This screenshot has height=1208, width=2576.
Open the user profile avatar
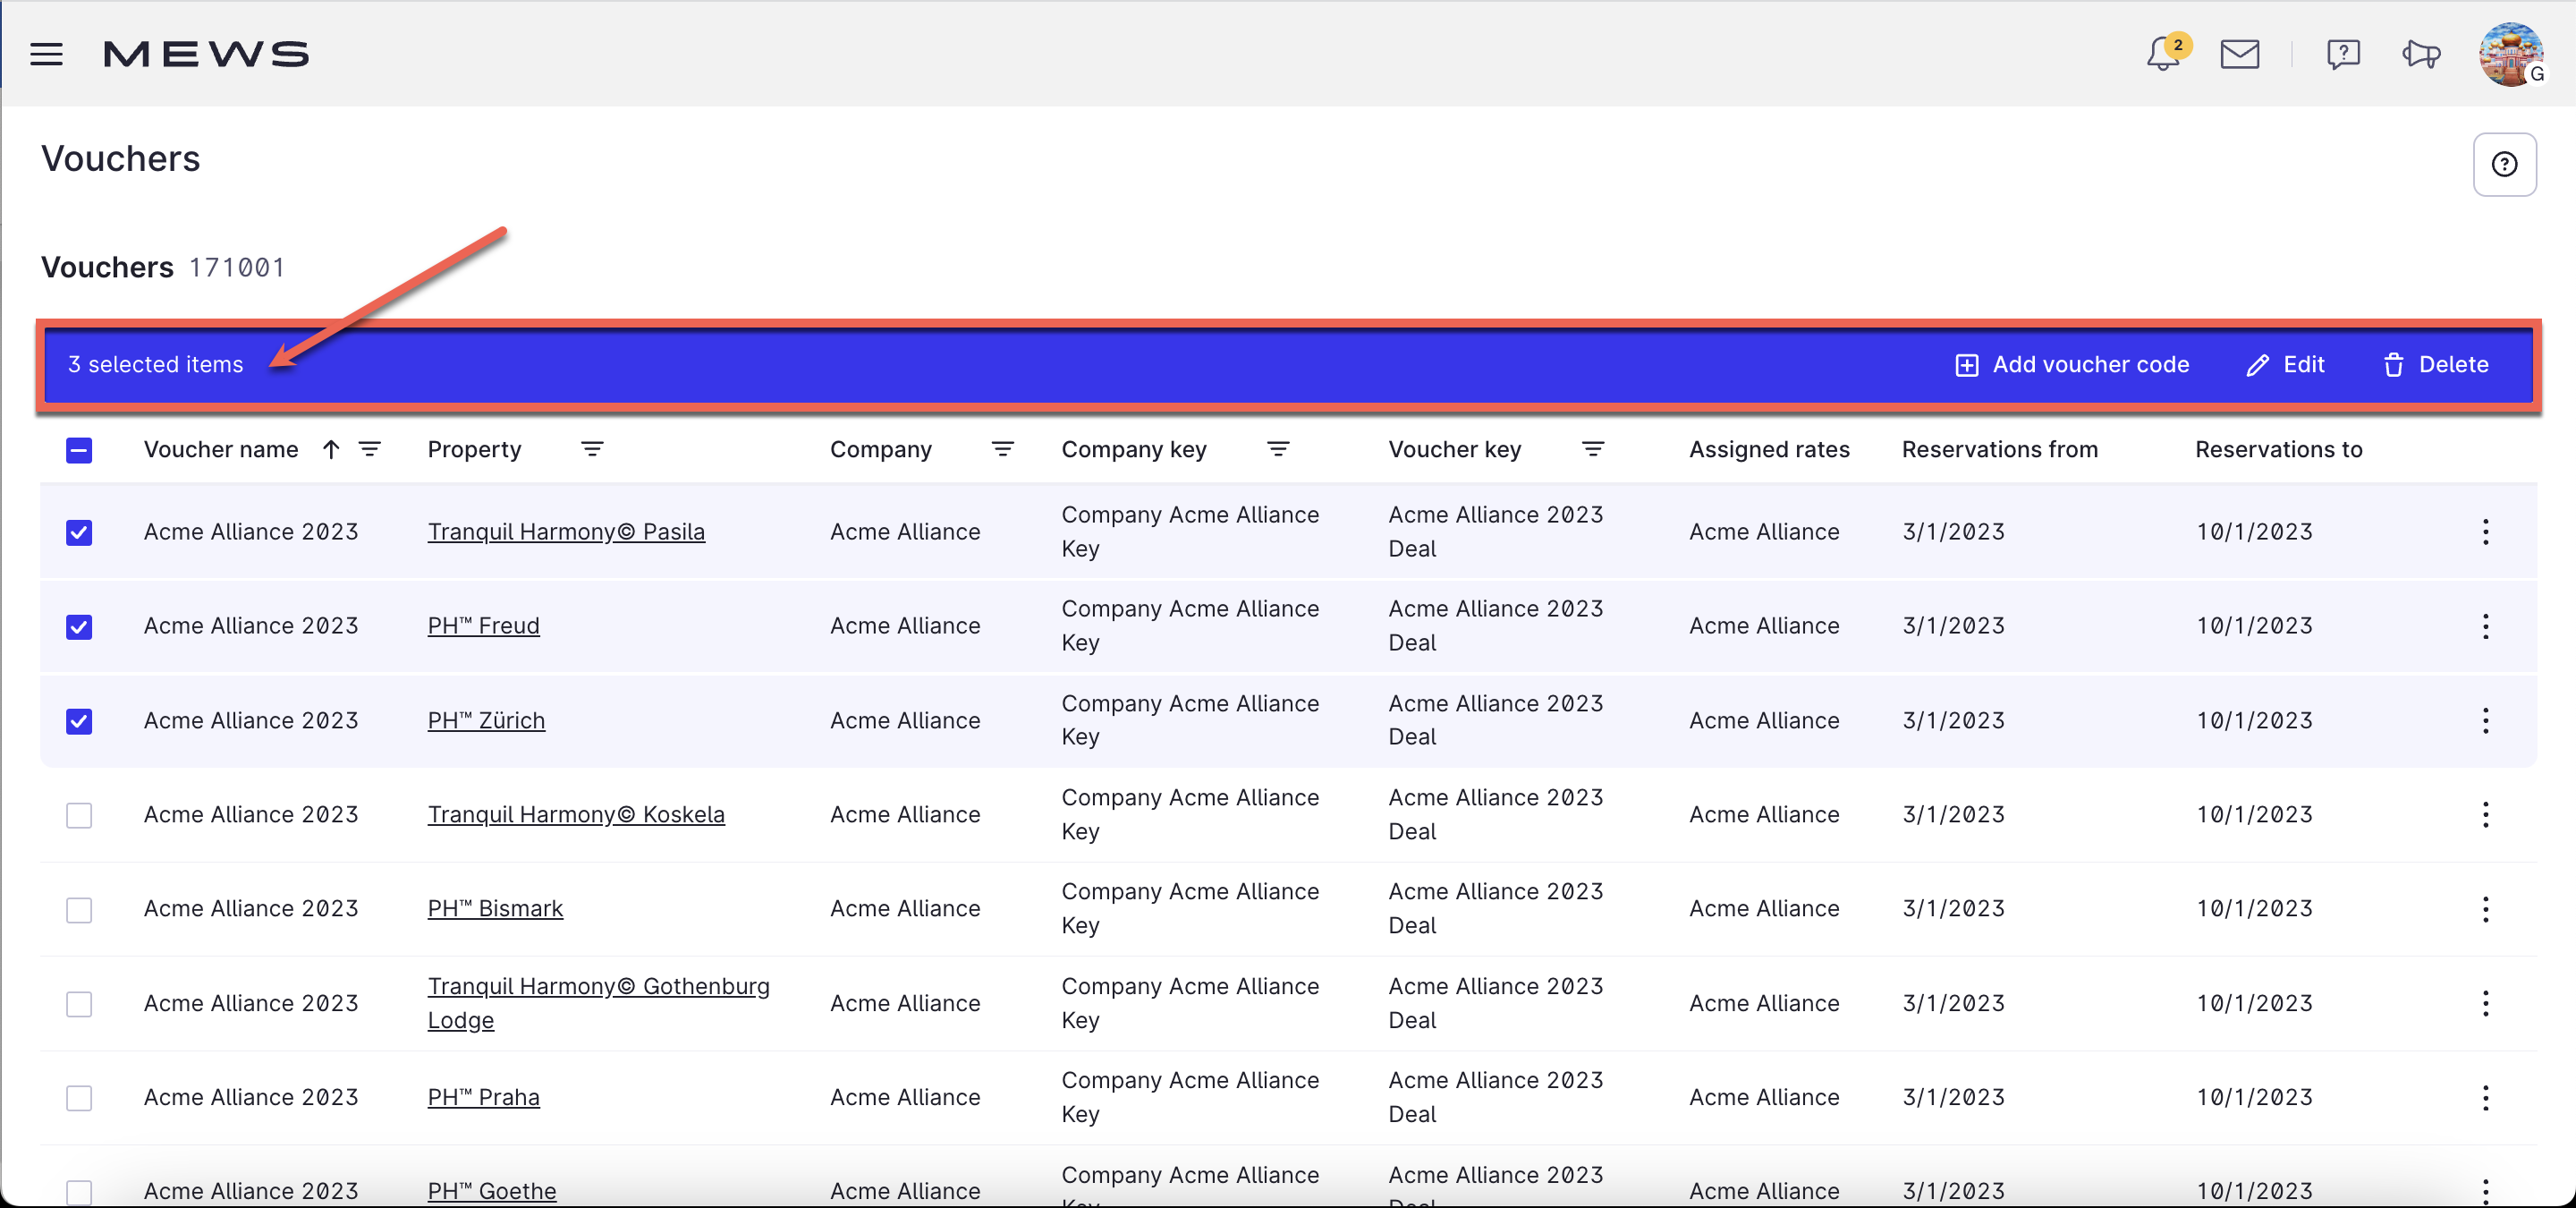point(2510,54)
